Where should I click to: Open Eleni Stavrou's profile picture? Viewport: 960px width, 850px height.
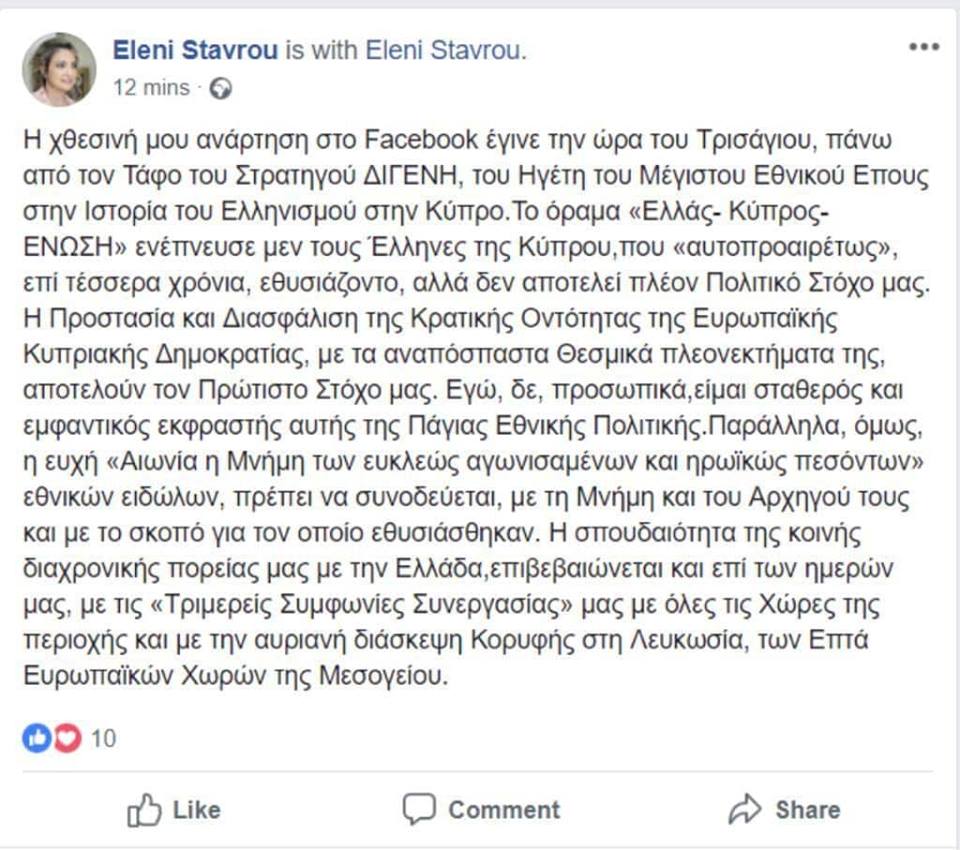click(59, 69)
